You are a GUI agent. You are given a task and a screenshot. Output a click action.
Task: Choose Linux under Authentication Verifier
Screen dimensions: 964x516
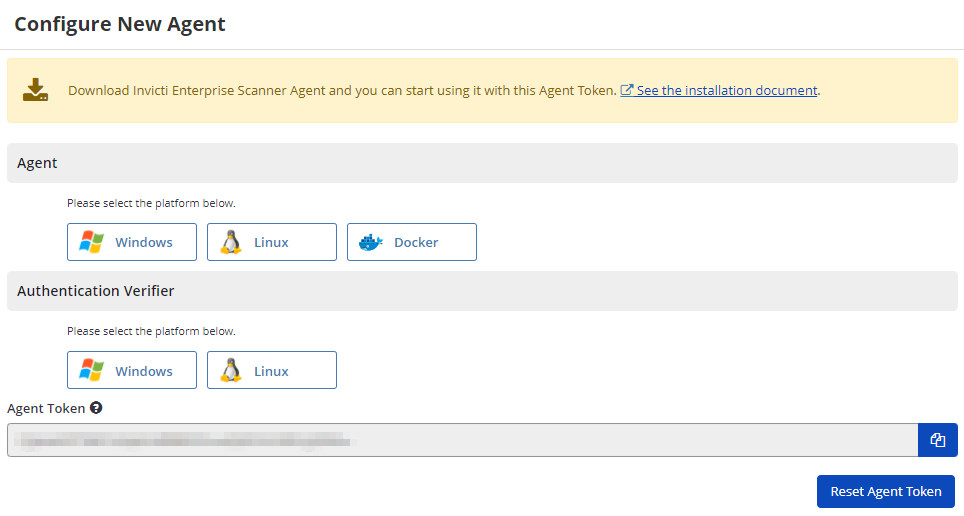tap(272, 370)
